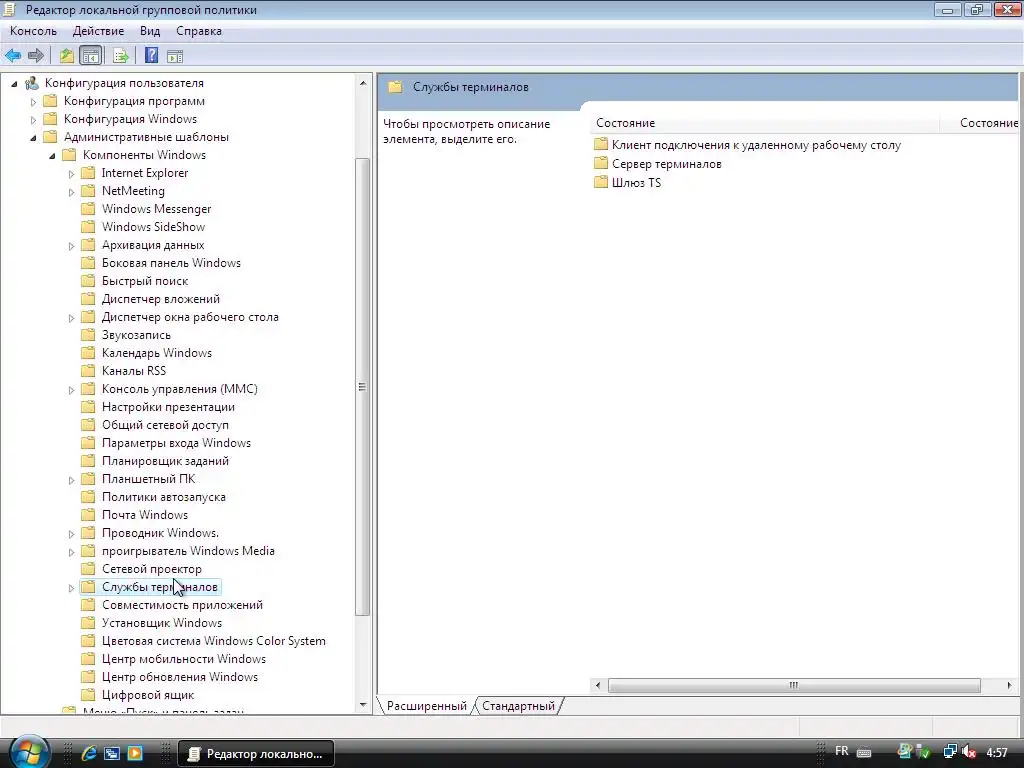Select Windows Messenger folder
This screenshot has height=768, width=1024.
coord(156,209)
